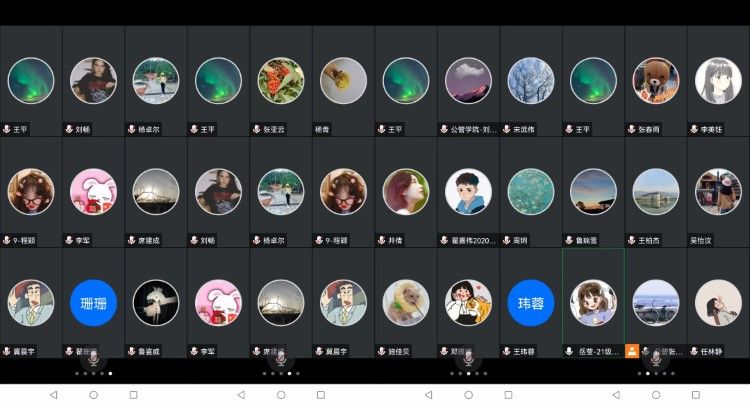This screenshot has height=406, width=750.
Task: Open the almond blossom painting avatar
Action: coord(530,192)
